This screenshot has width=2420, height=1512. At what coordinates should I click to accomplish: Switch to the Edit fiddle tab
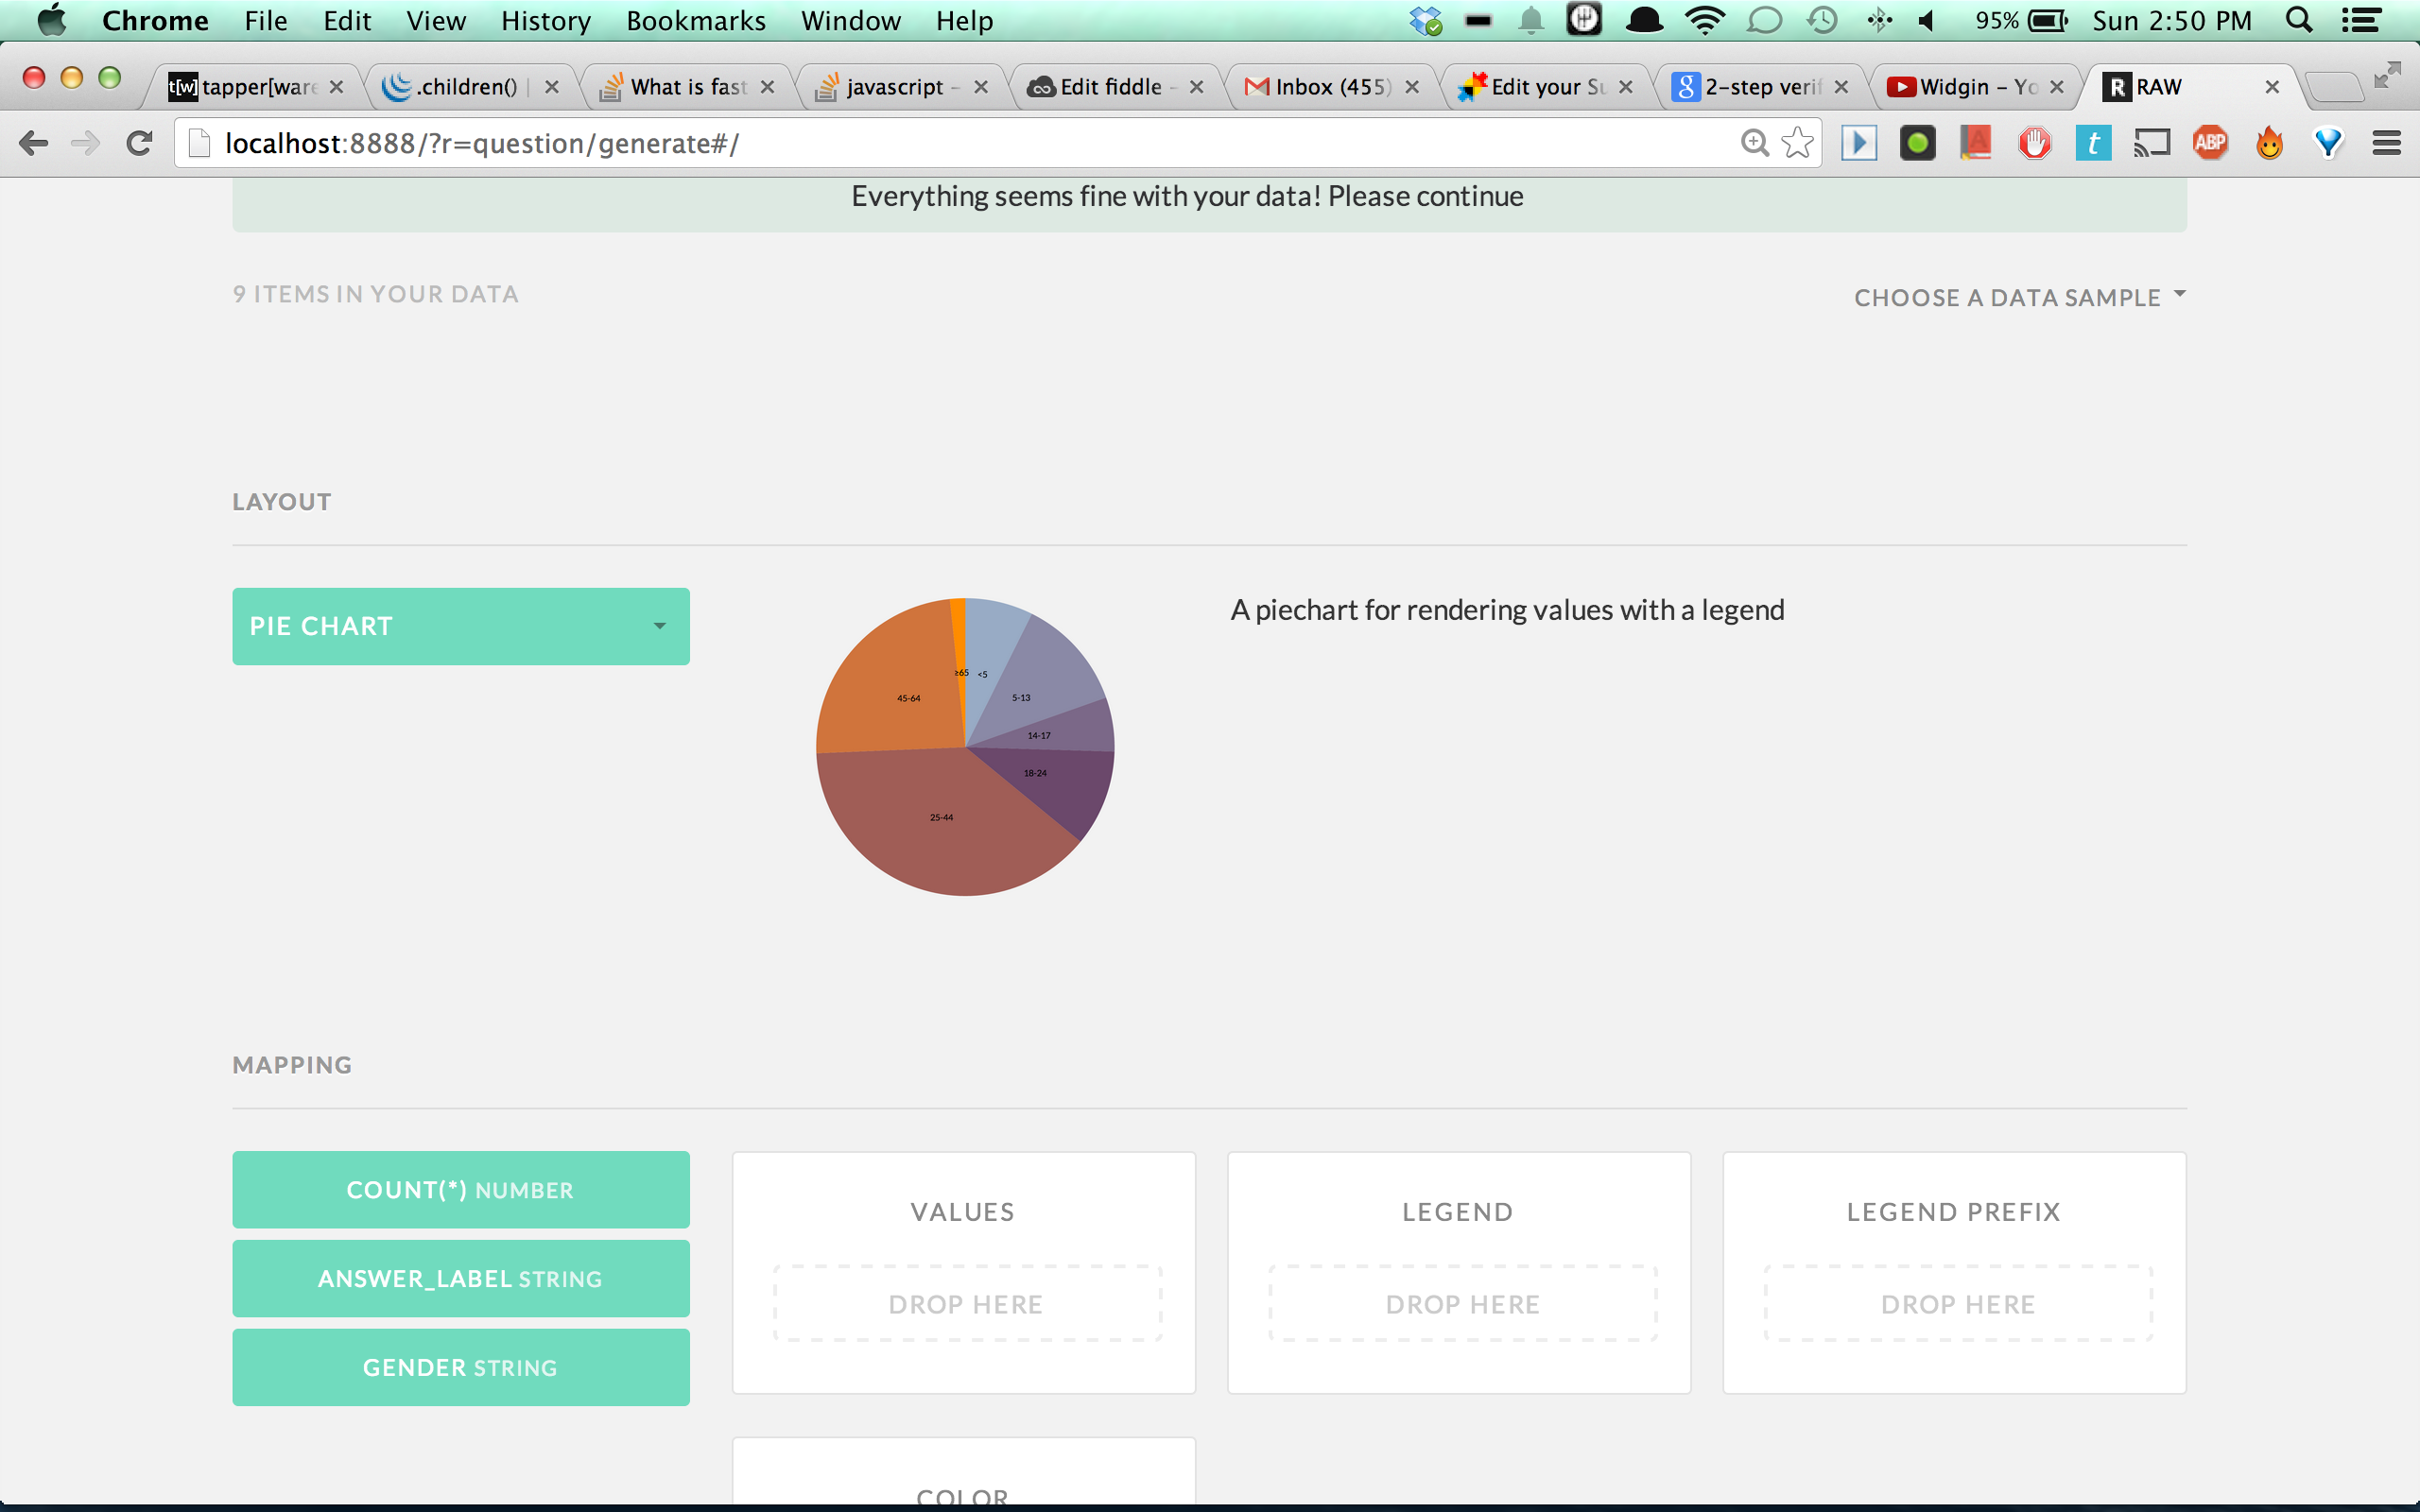(1110, 87)
